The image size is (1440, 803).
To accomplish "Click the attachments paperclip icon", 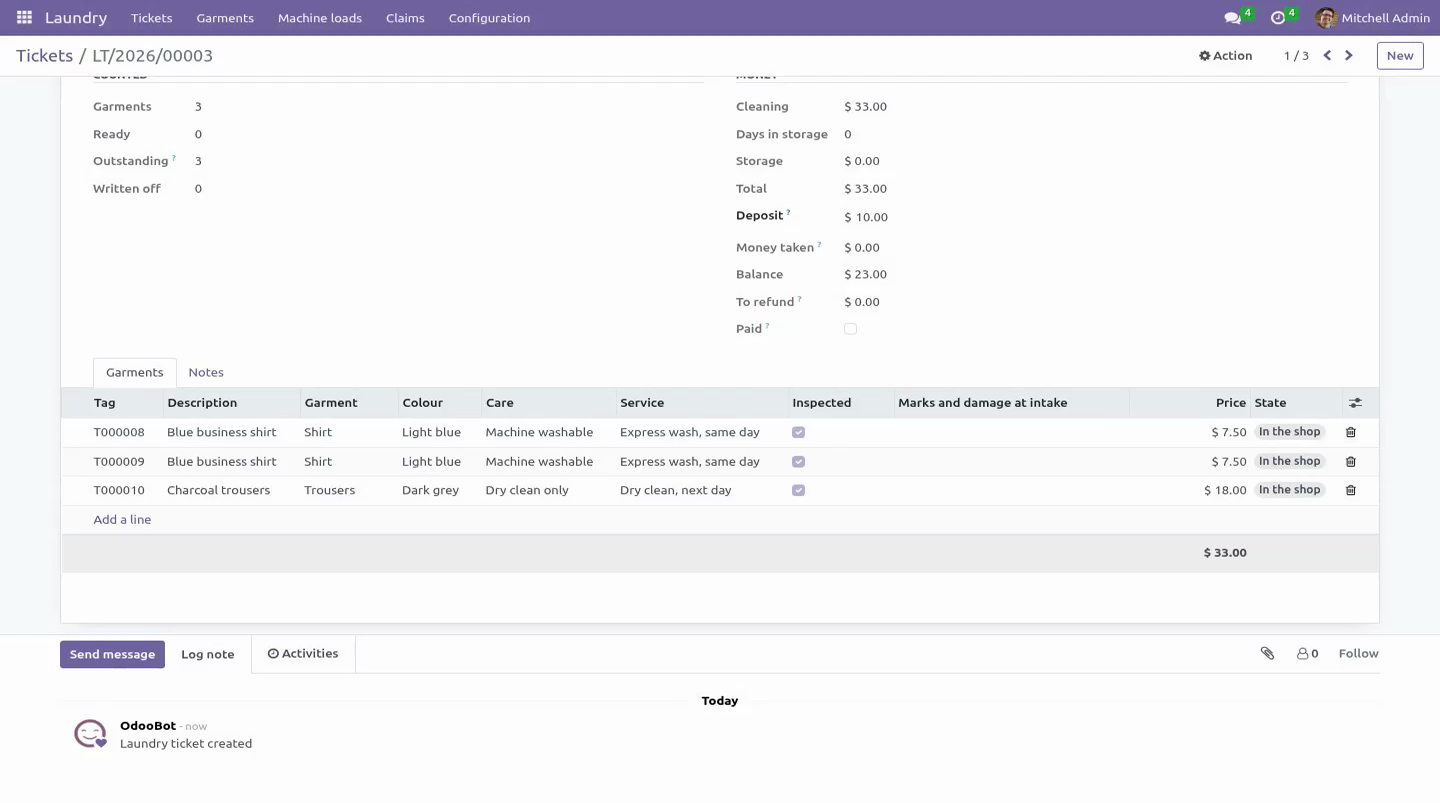I will 1267,654.
